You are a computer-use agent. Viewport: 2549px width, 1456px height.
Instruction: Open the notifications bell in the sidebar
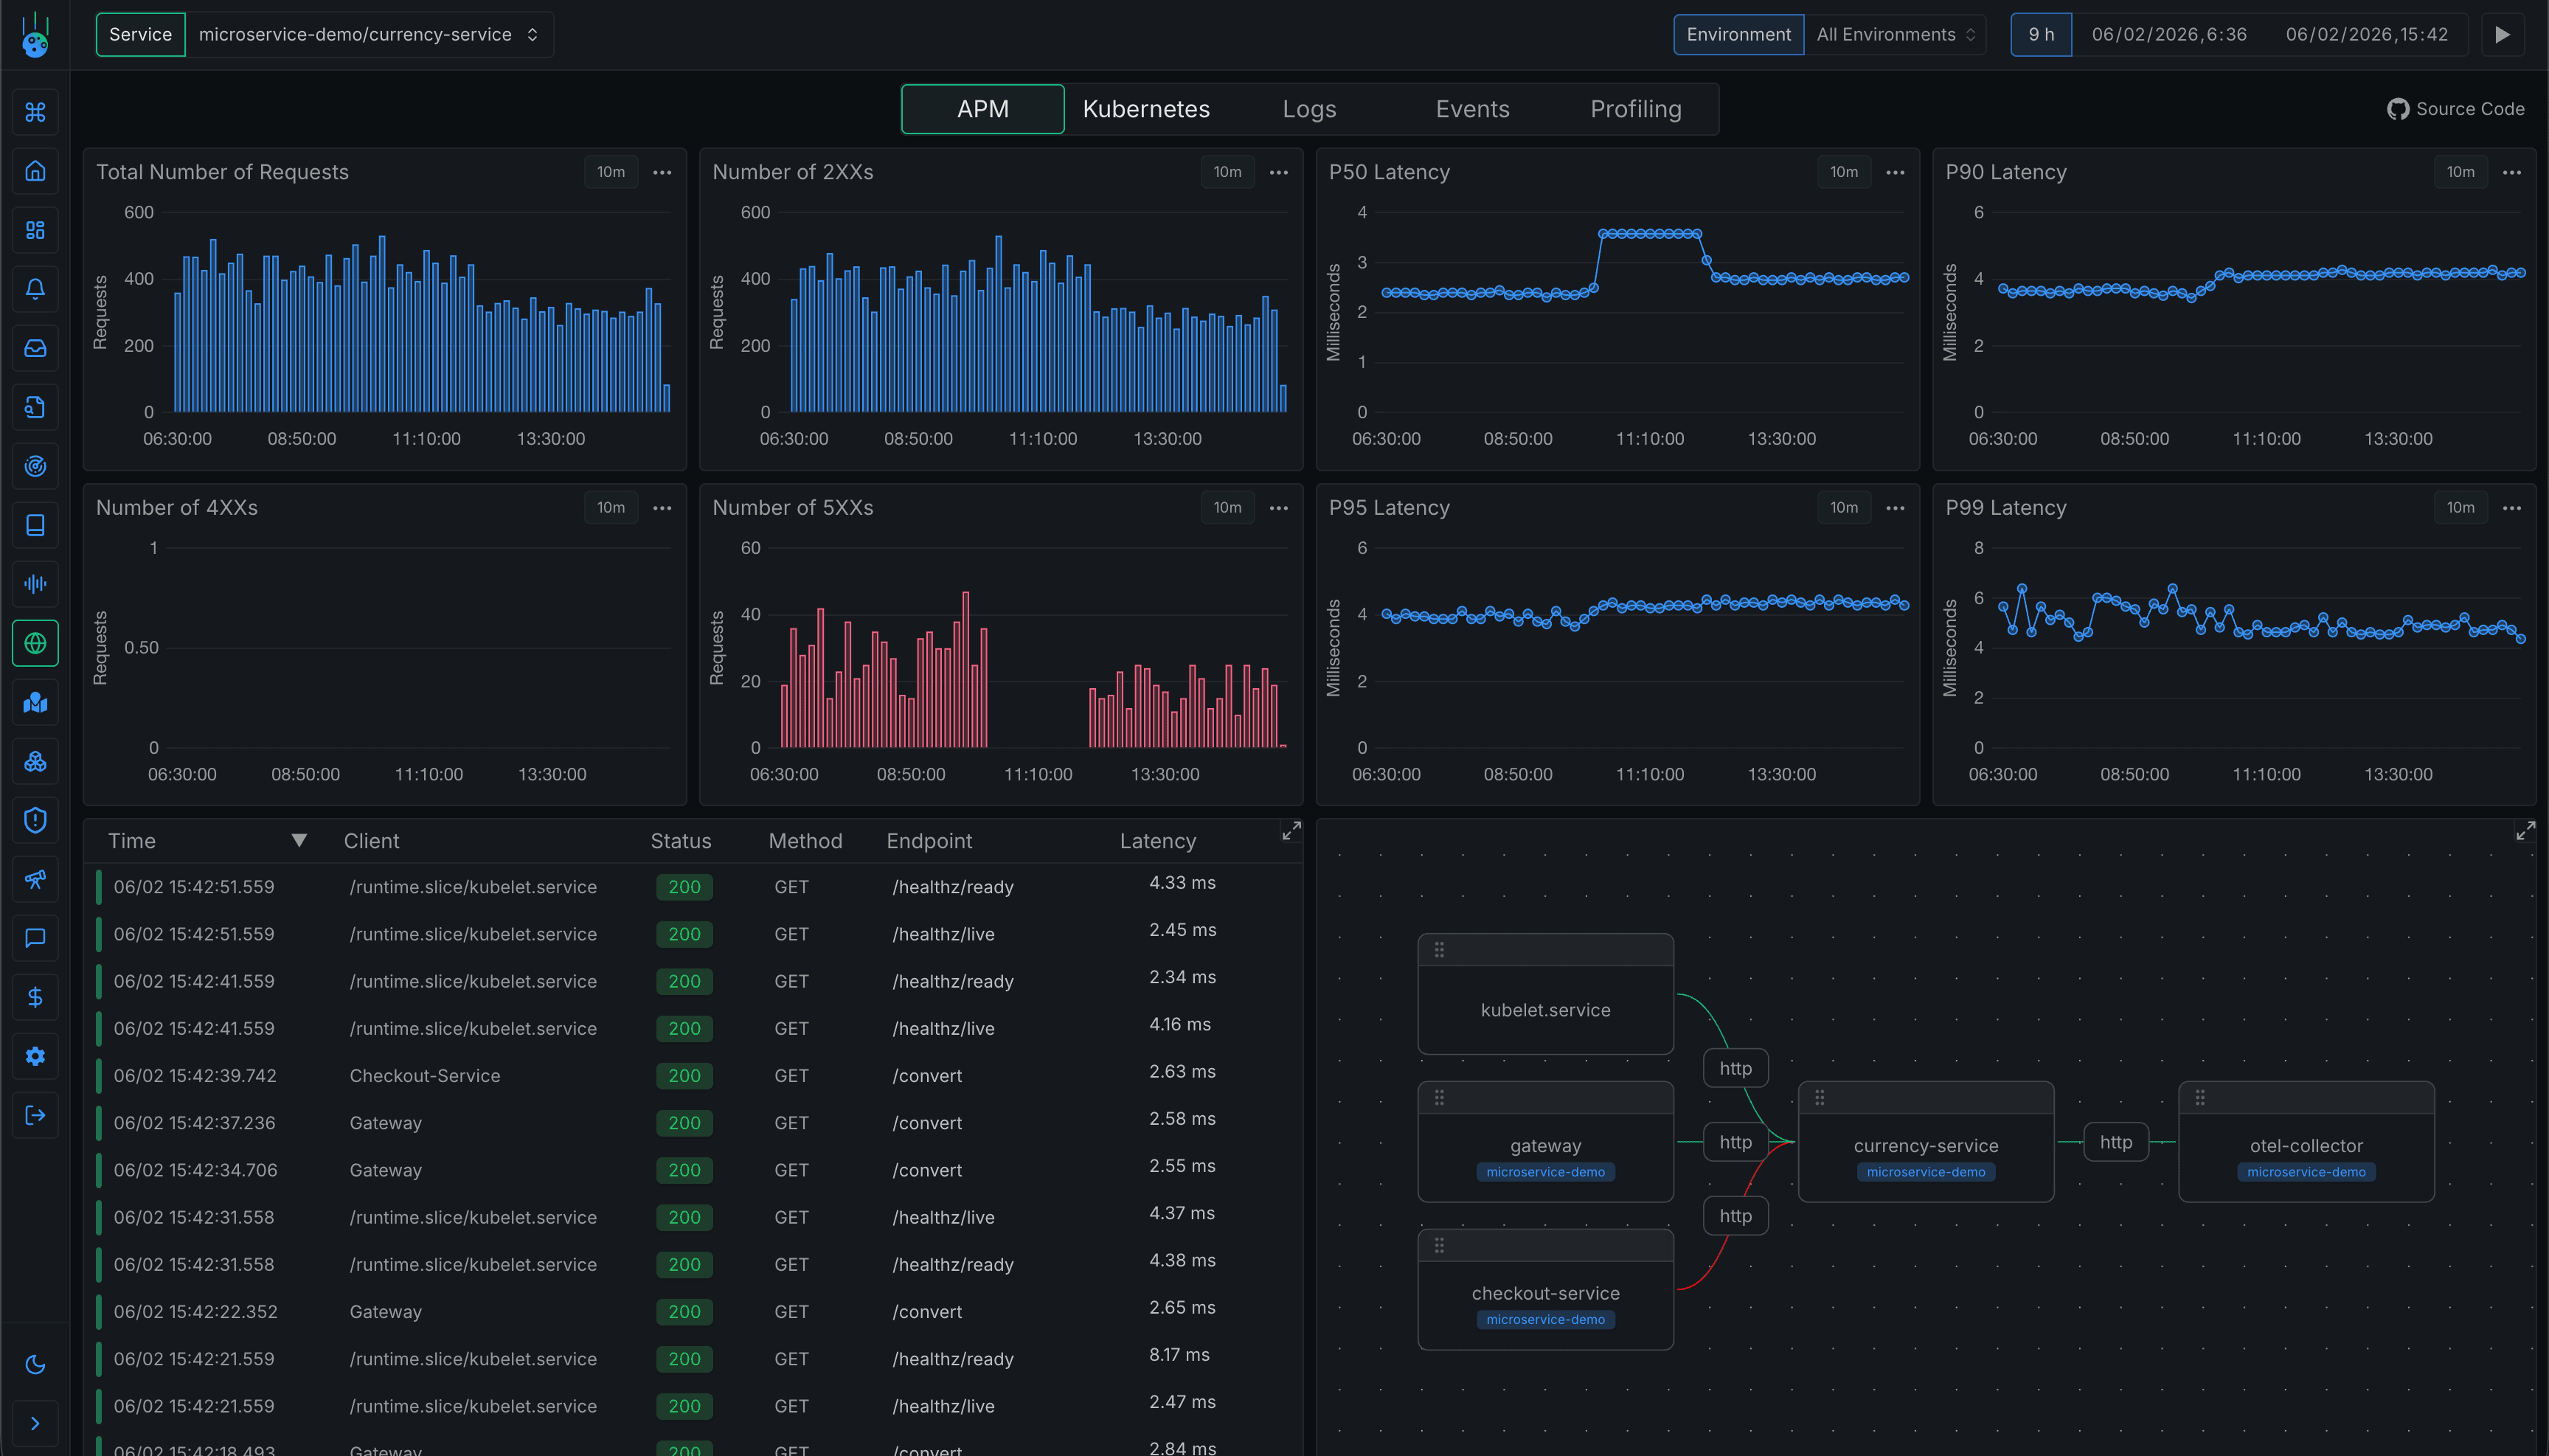pos(35,289)
